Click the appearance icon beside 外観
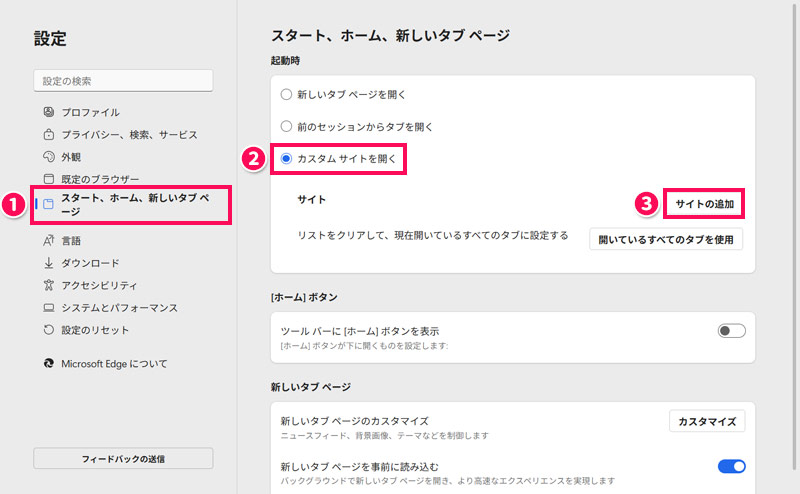The image size is (800, 494). [x=48, y=157]
